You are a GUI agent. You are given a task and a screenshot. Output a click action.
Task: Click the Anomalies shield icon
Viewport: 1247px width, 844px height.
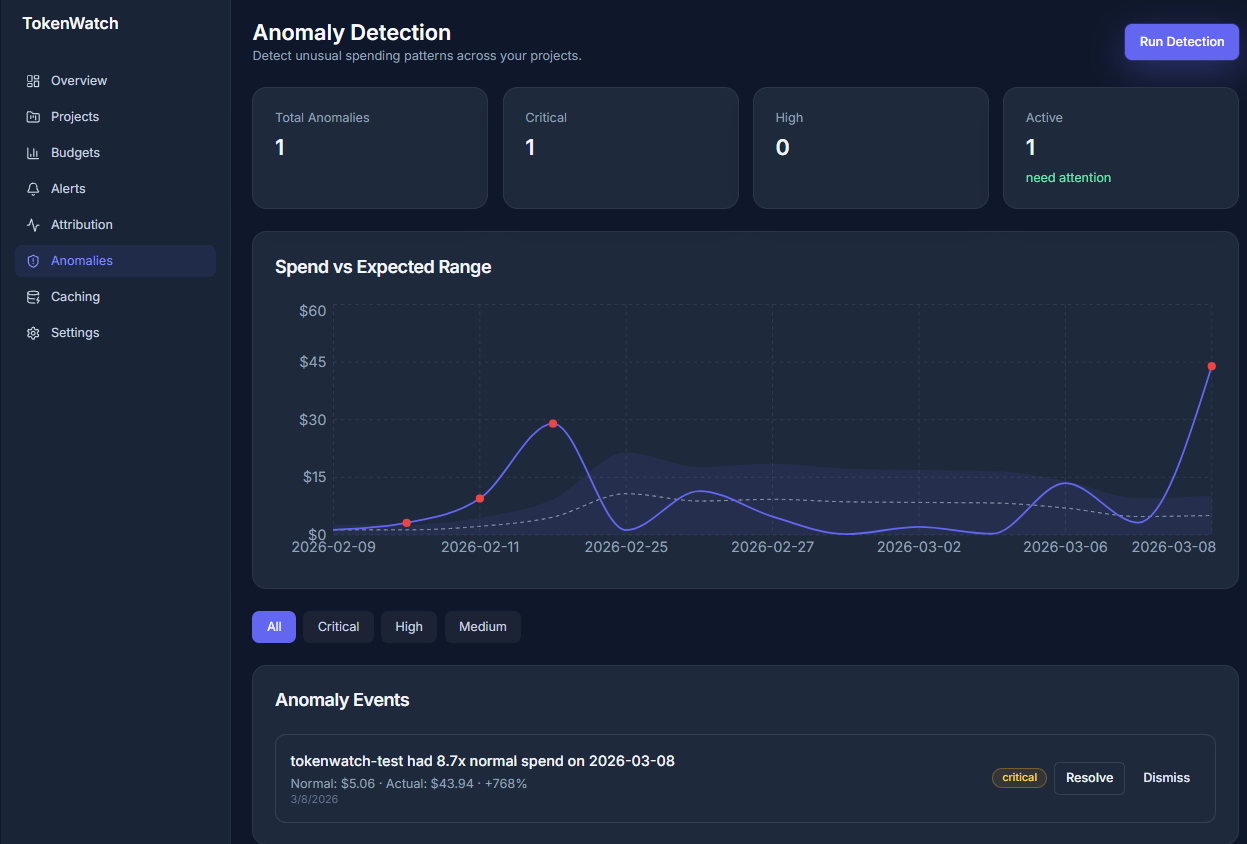(32, 260)
